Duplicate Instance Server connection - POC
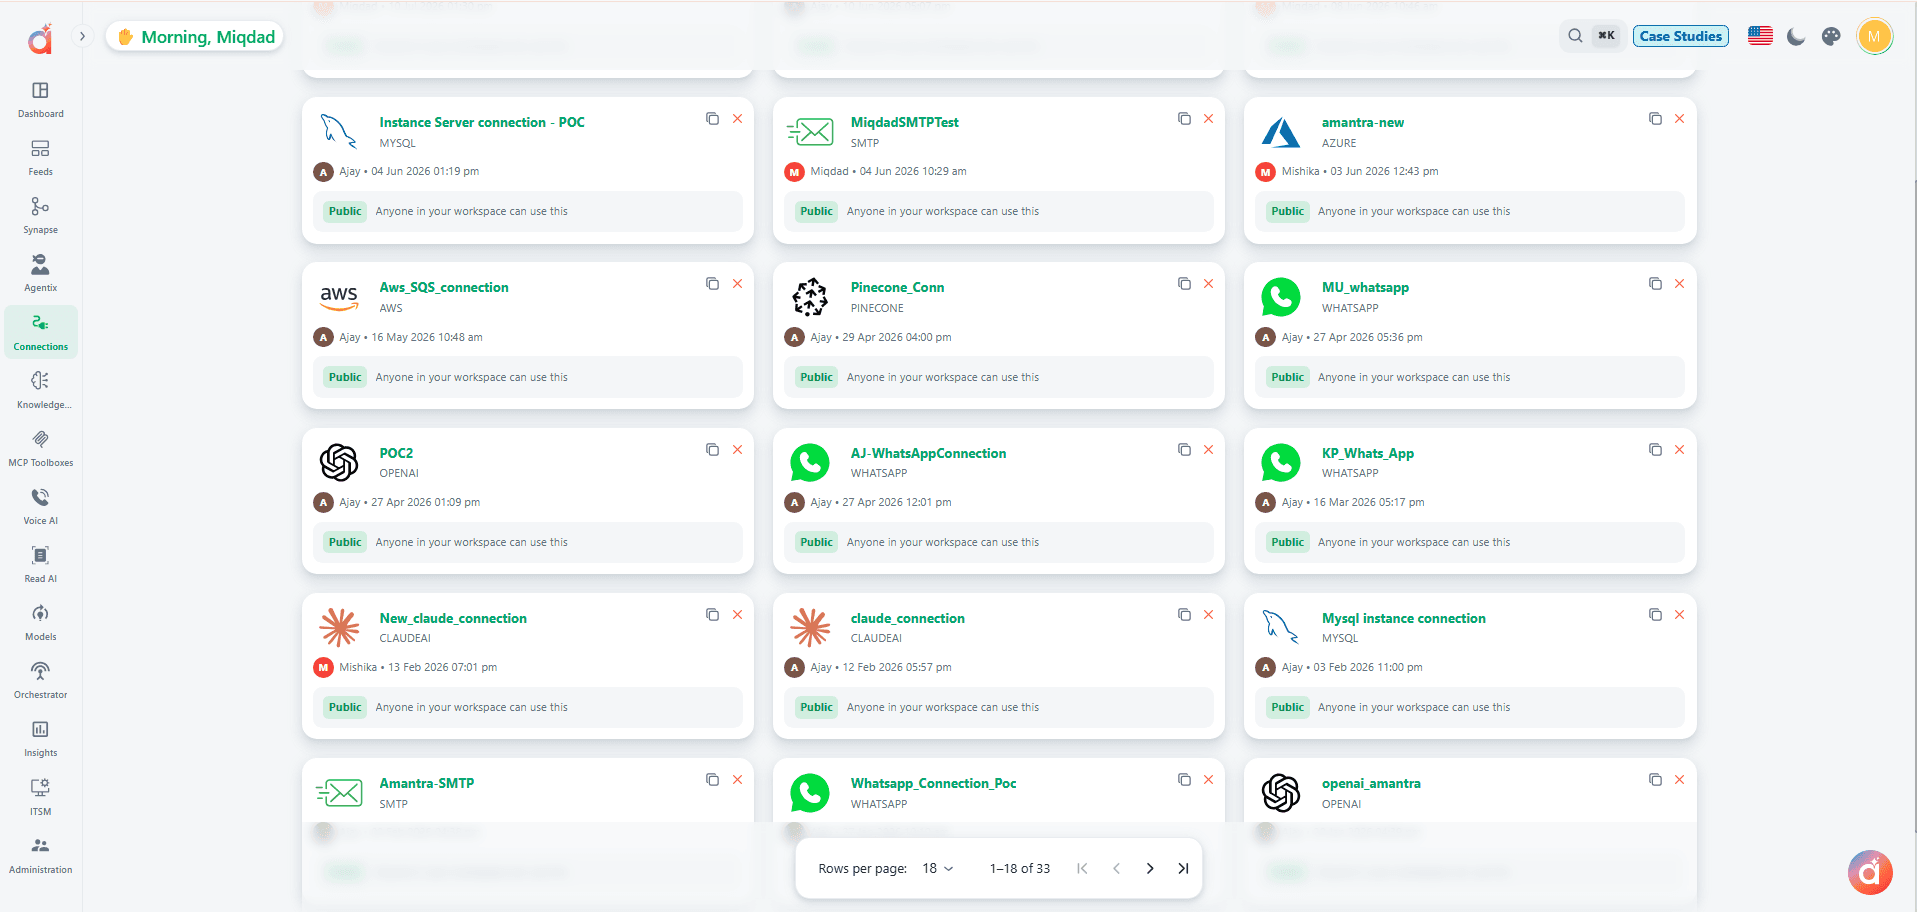1917x912 pixels. tap(712, 118)
